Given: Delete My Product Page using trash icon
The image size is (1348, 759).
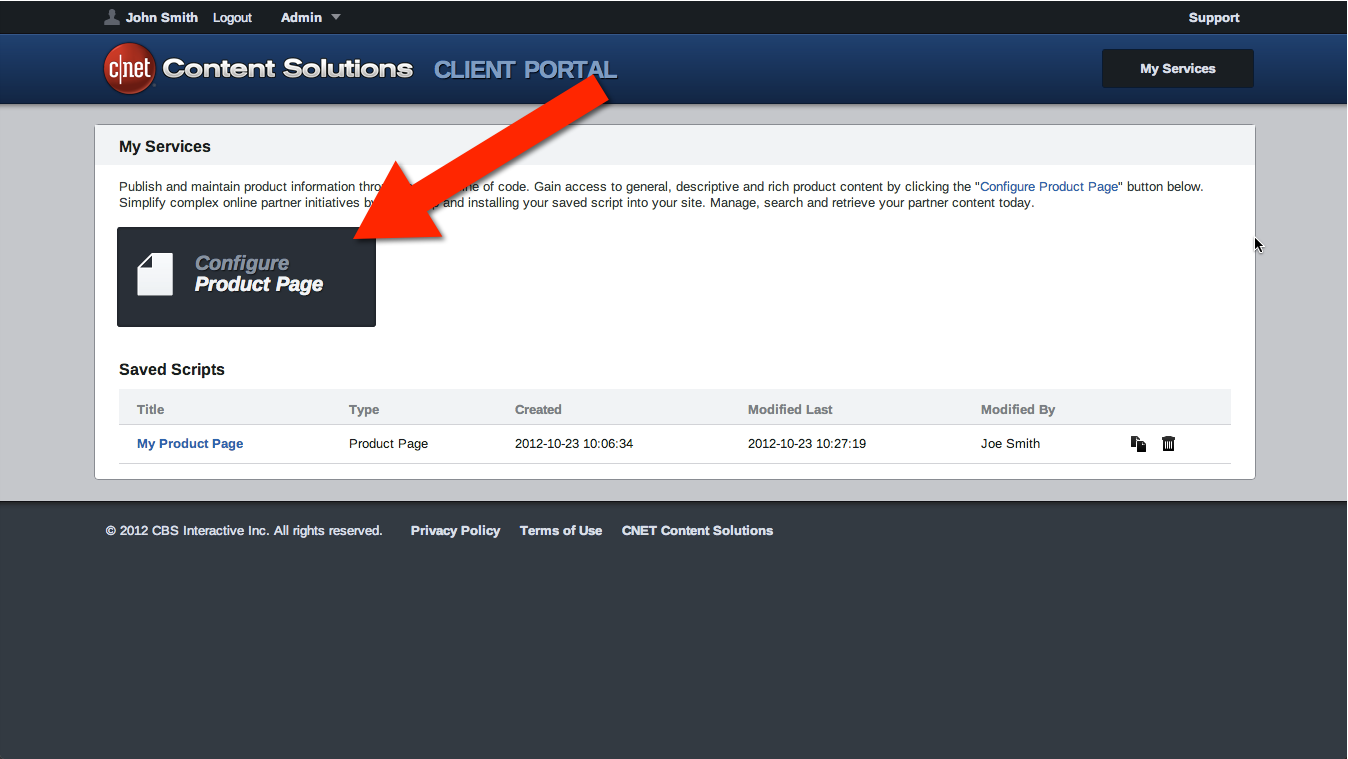Looking at the screenshot, I should point(1168,444).
